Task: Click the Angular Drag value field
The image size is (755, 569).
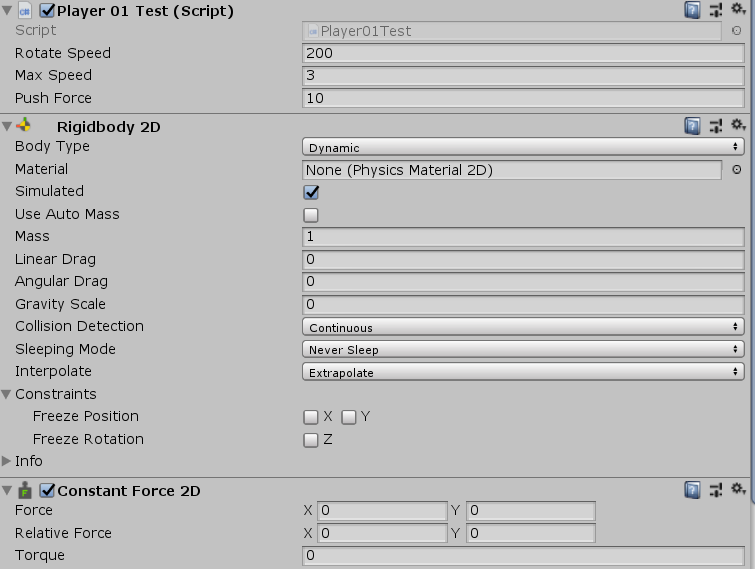Action: tap(523, 282)
